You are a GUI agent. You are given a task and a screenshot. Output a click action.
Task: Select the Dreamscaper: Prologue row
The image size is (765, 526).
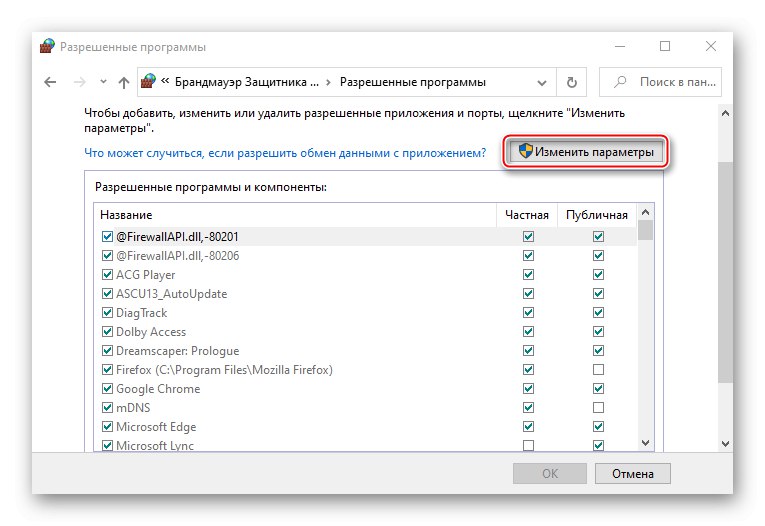[365, 351]
